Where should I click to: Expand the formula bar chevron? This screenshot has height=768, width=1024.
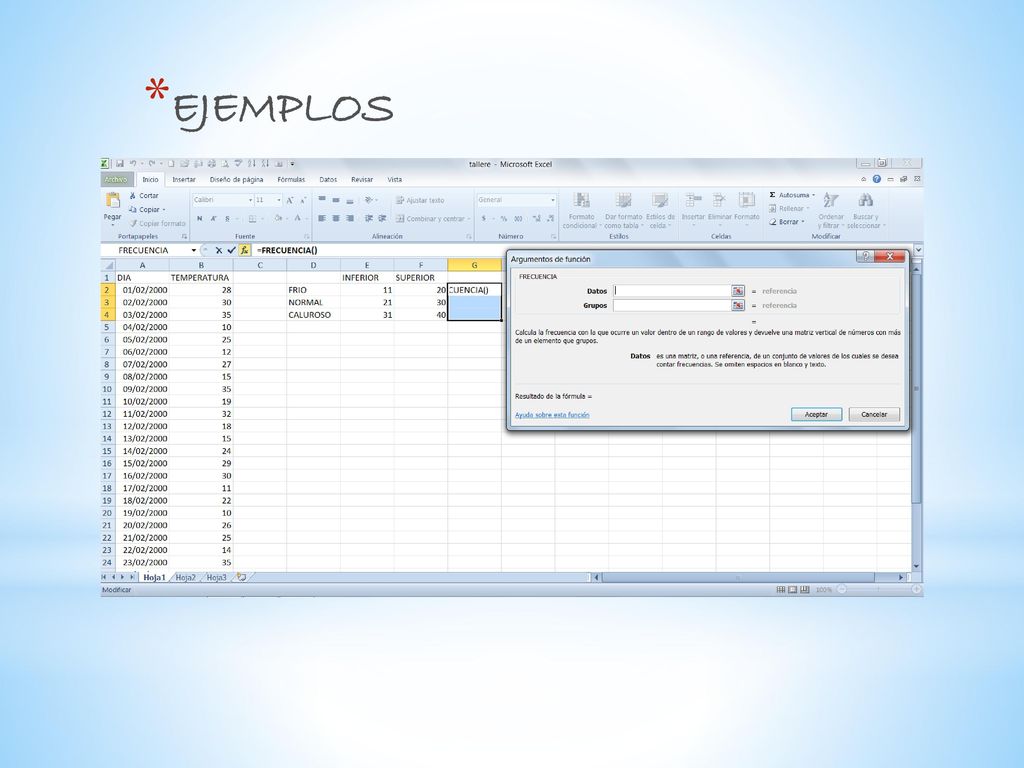tap(918, 250)
